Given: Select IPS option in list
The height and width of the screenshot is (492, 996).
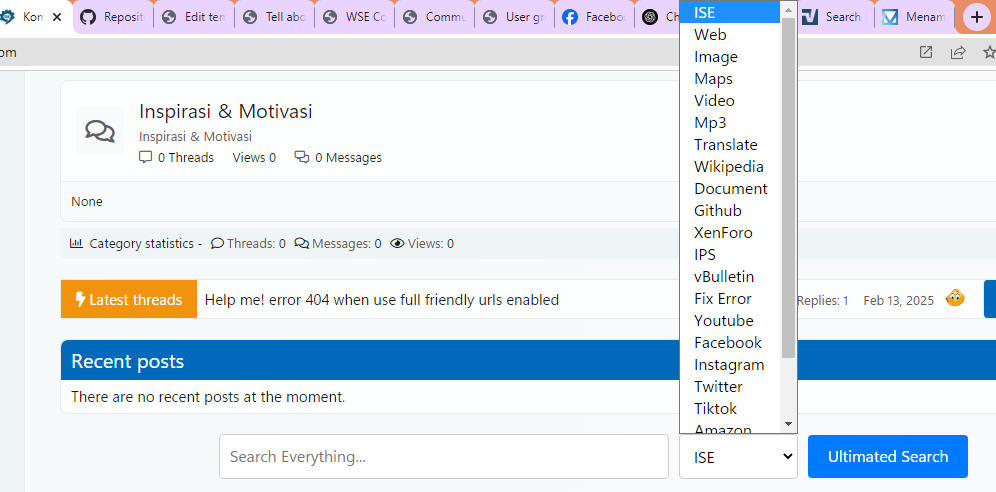Looking at the screenshot, I should click(730, 255).
